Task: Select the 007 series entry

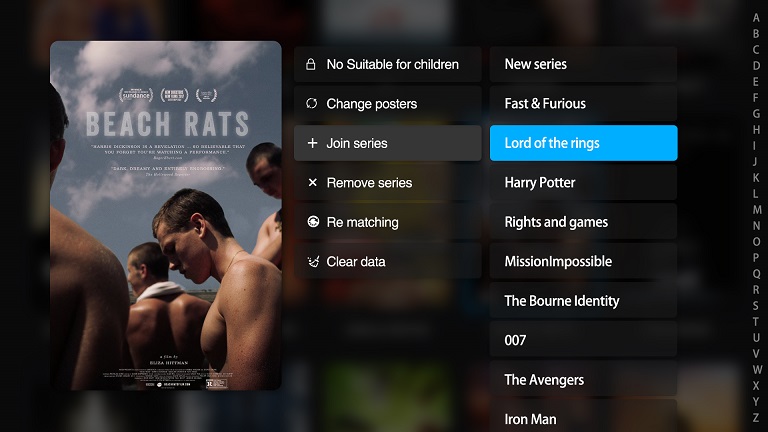Action: click(x=583, y=340)
